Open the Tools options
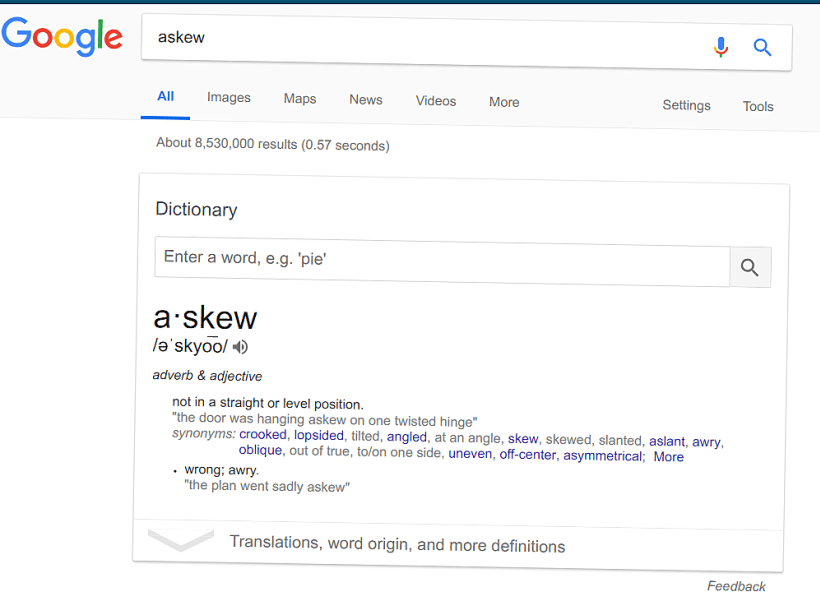820x601 pixels. pyautogui.click(x=757, y=106)
